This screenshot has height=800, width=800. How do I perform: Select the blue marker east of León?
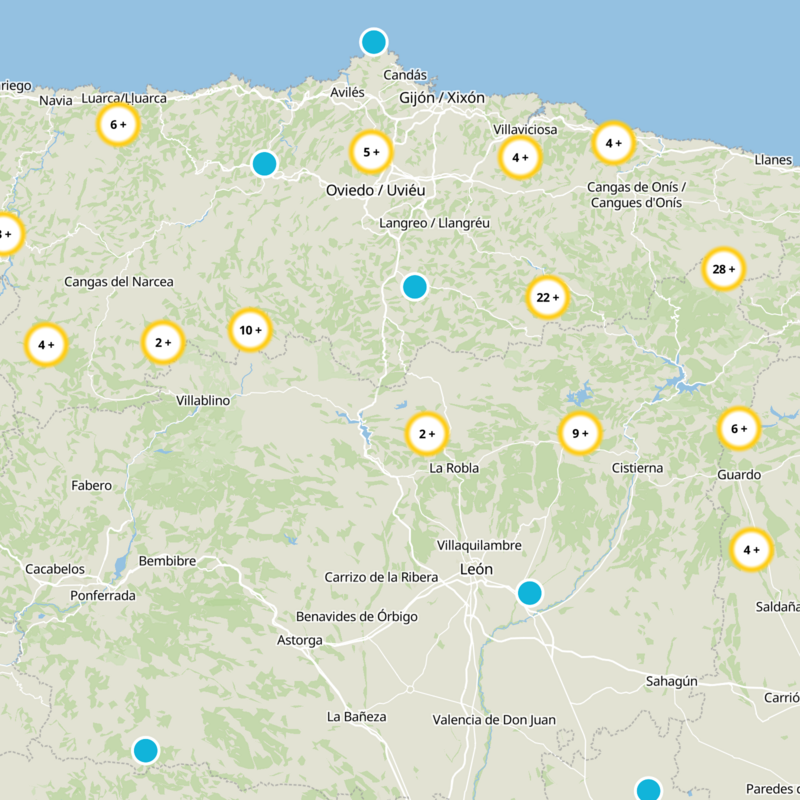pyautogui.click(x=530, y=593)
